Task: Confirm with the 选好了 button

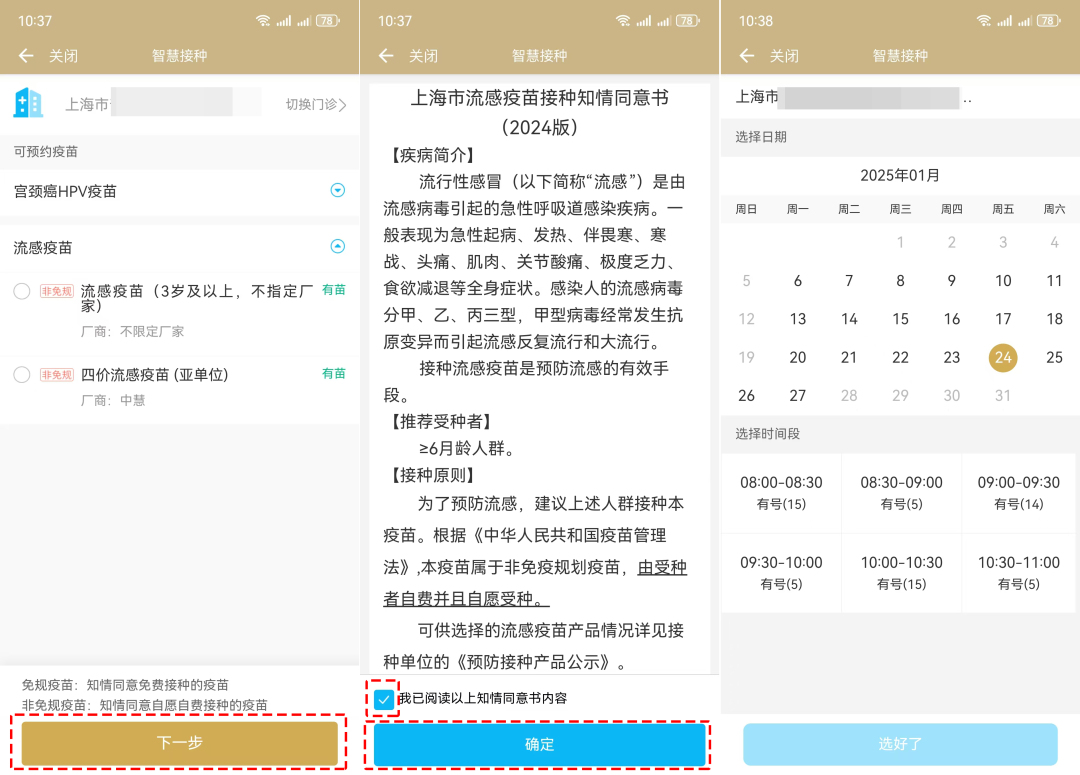Action: click(x=900, y=744)
